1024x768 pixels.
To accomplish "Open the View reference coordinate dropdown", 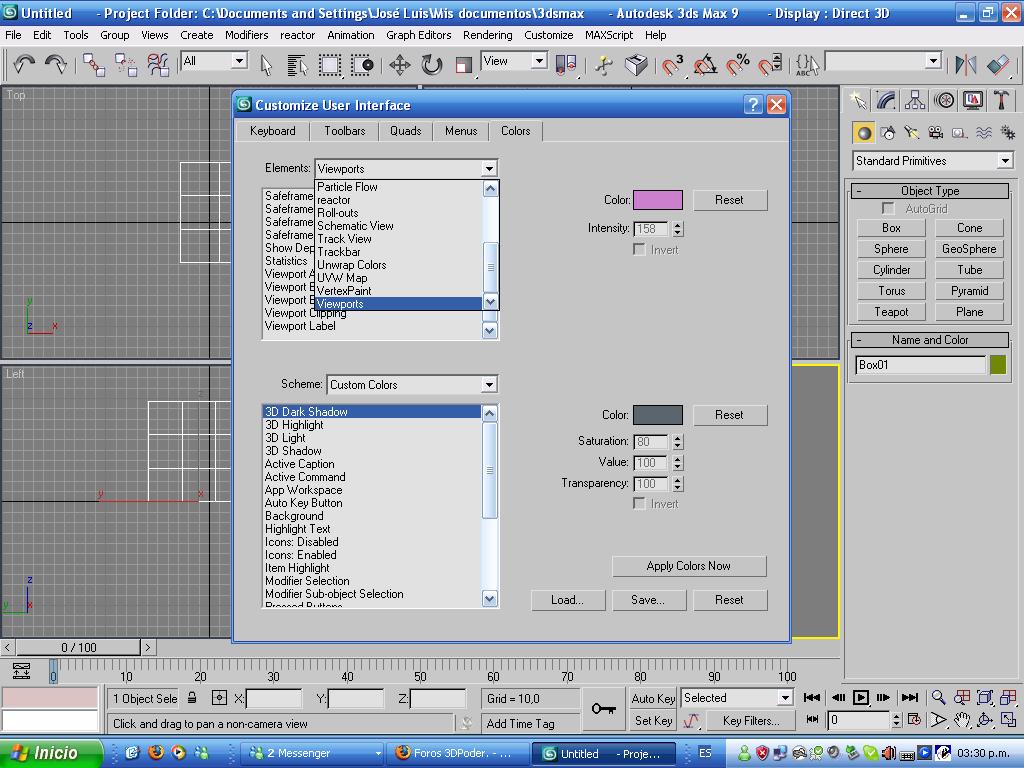I will point(514,61).
